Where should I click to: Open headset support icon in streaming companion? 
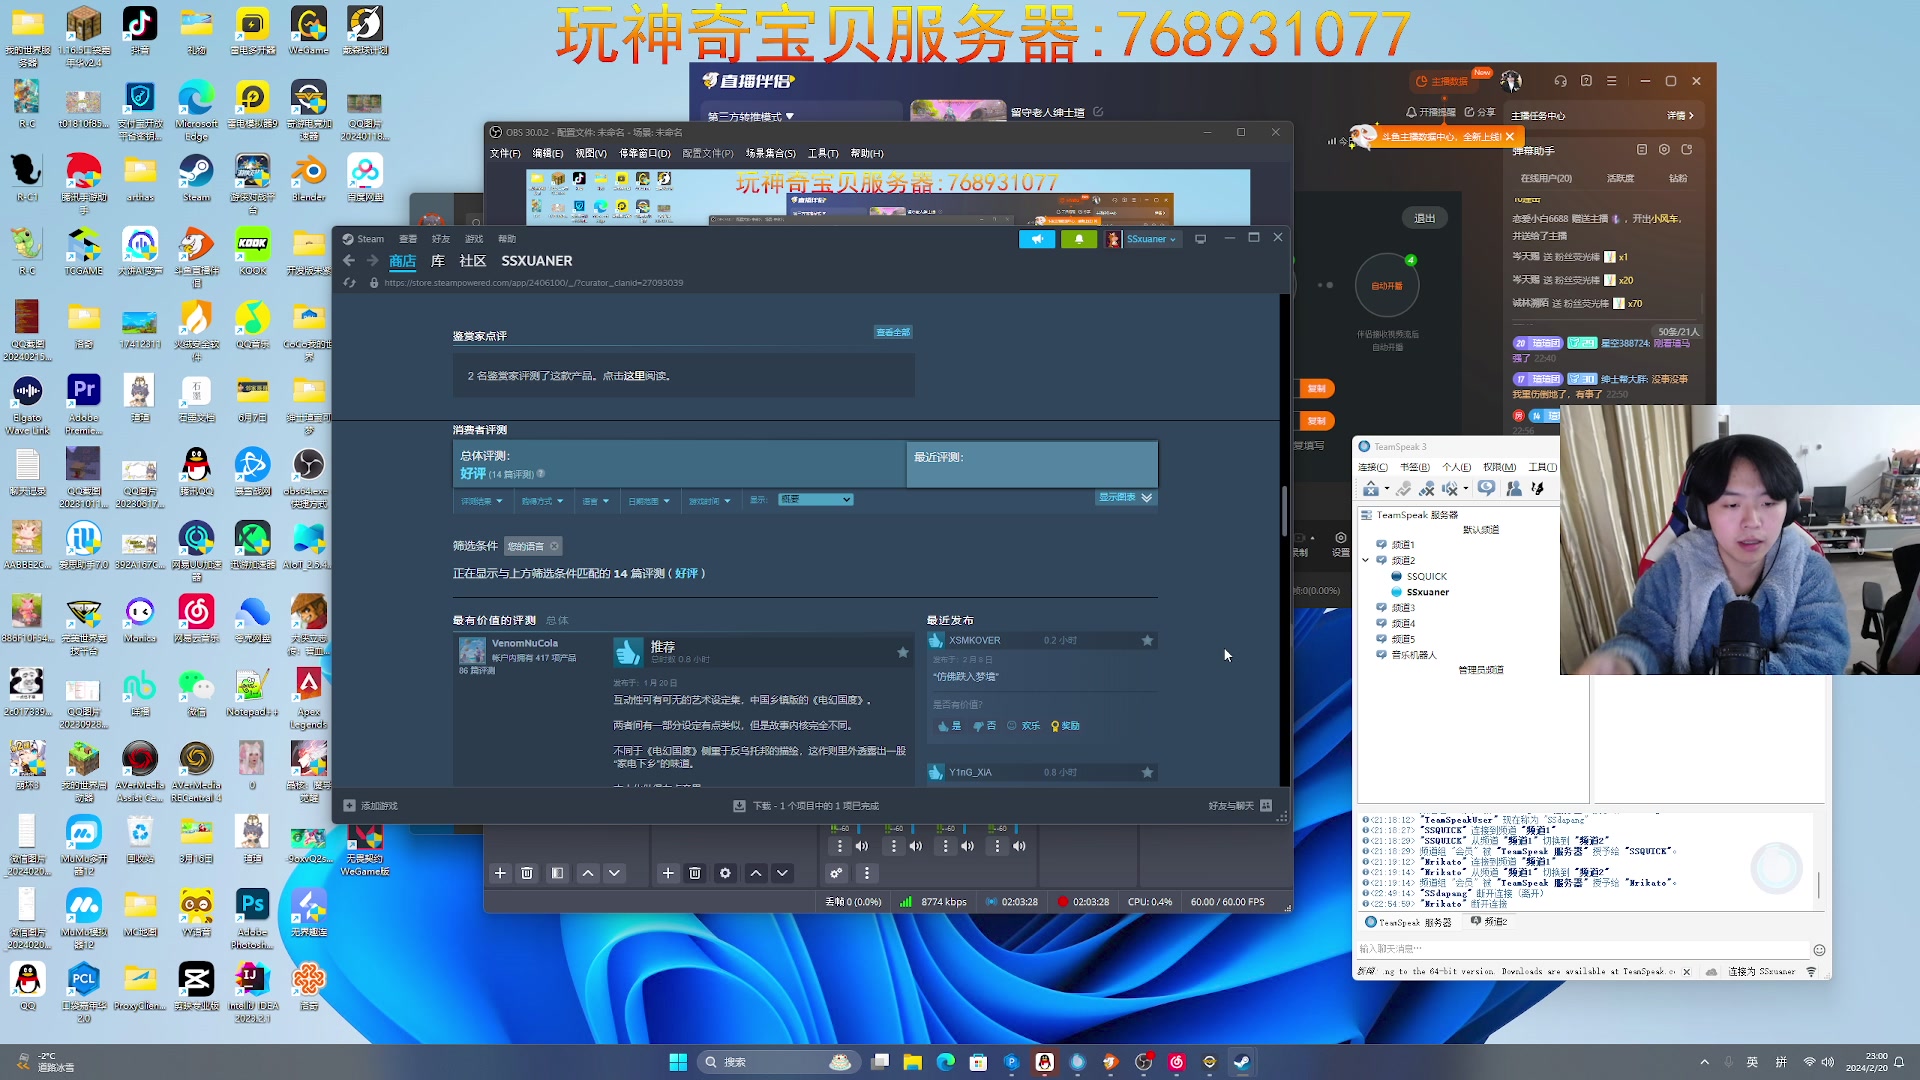click(x=1560, y=81)
